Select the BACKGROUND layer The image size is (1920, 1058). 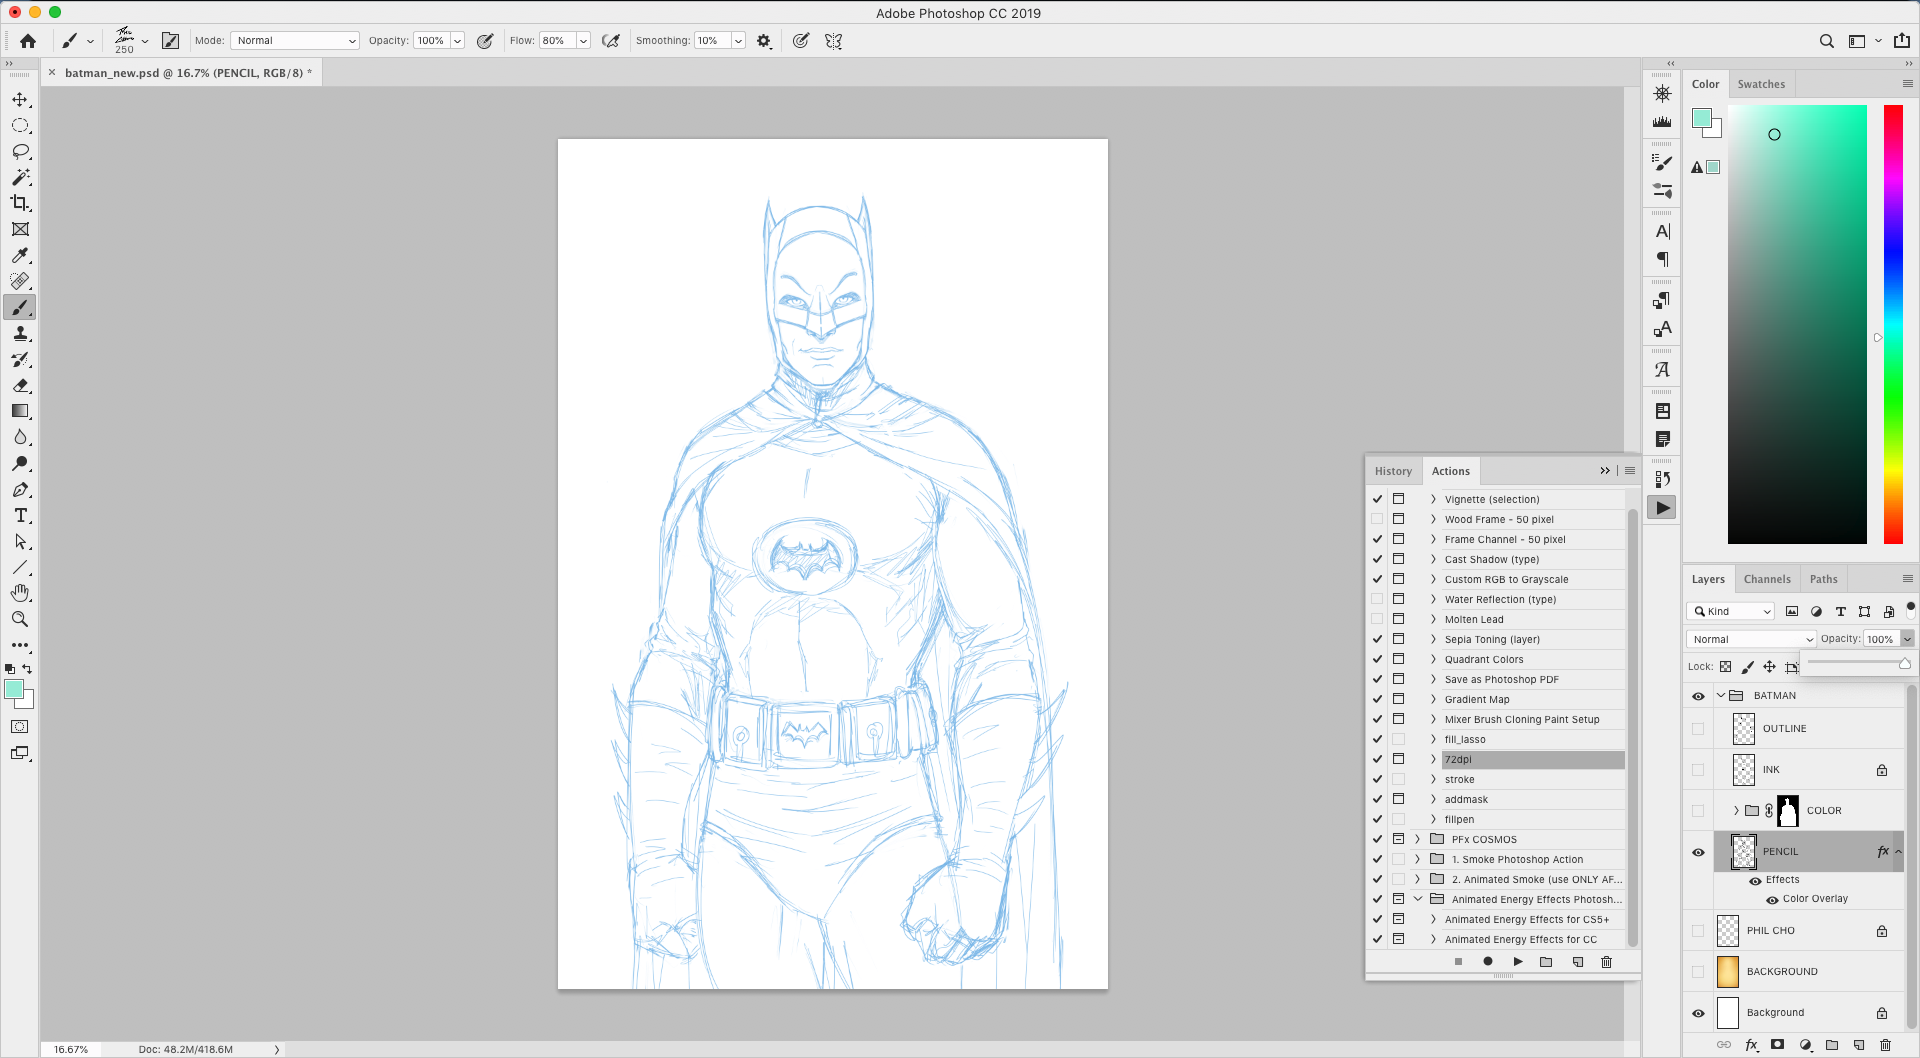(x=1810, y=972)
